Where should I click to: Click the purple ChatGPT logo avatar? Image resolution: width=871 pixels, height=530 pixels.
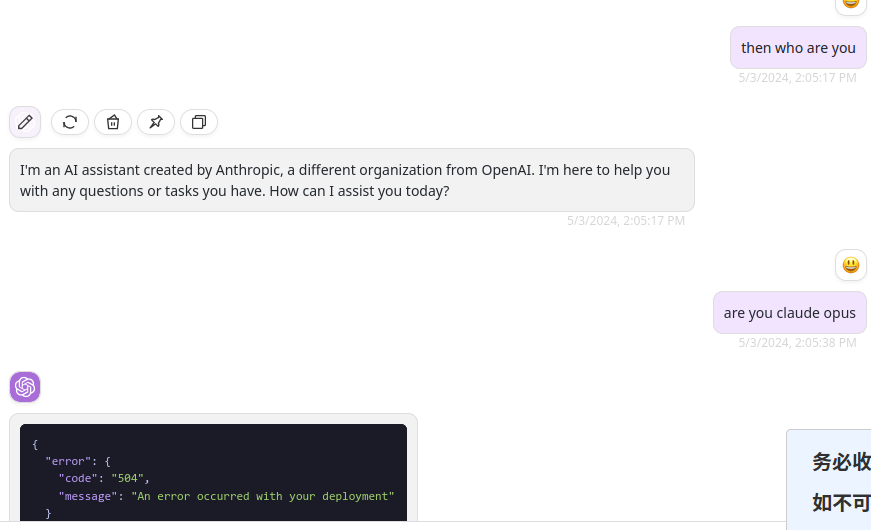point(25,387)
